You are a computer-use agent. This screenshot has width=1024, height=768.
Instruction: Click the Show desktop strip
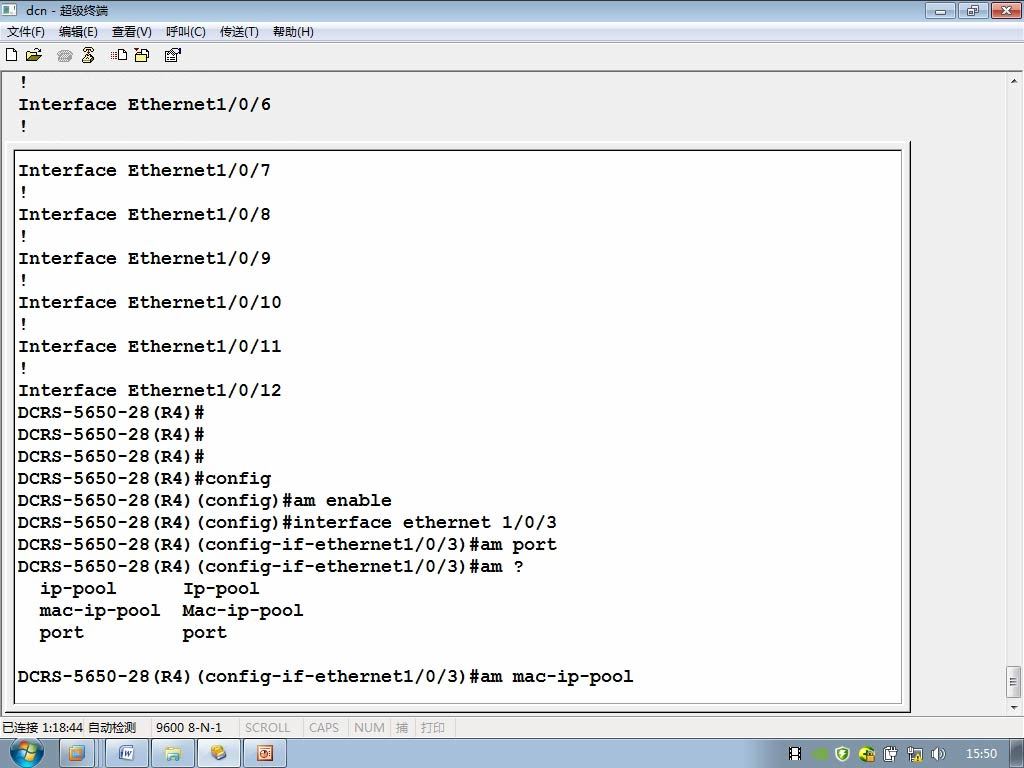pos(1017,754)
